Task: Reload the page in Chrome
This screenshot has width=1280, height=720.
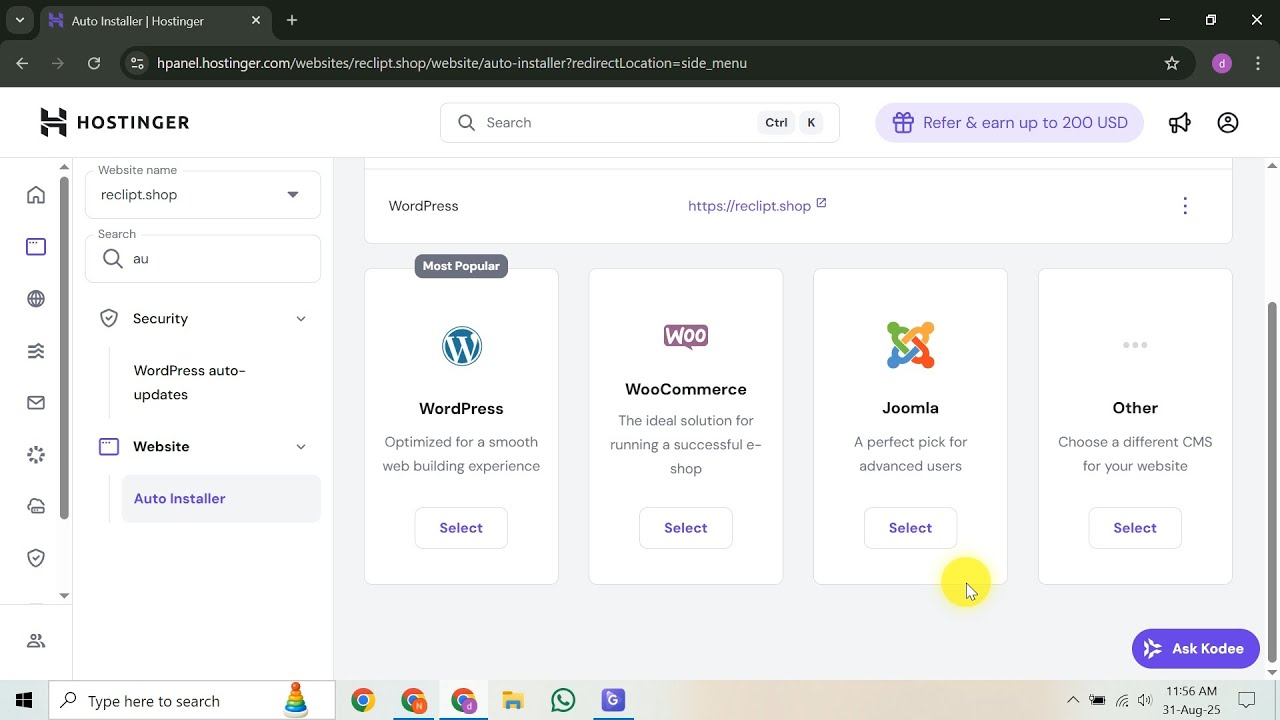Action: pyautogui.click(x=94, y=63)
